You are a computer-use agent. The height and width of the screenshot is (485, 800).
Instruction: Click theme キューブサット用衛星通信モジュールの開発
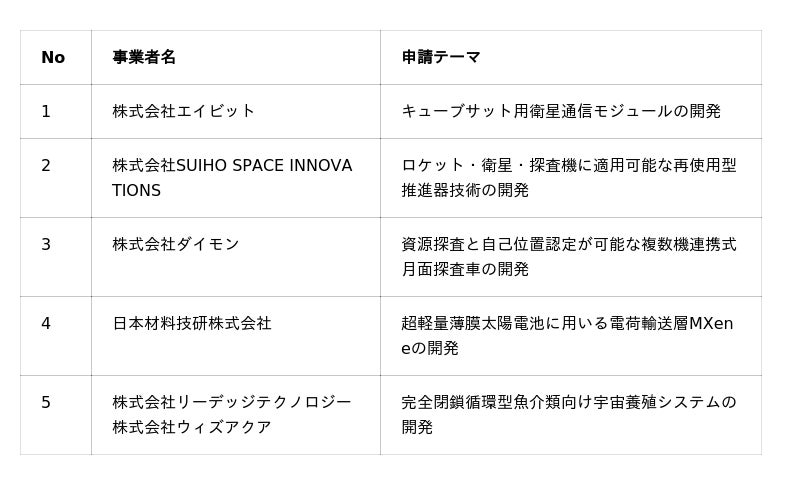(x=561, y=112)
